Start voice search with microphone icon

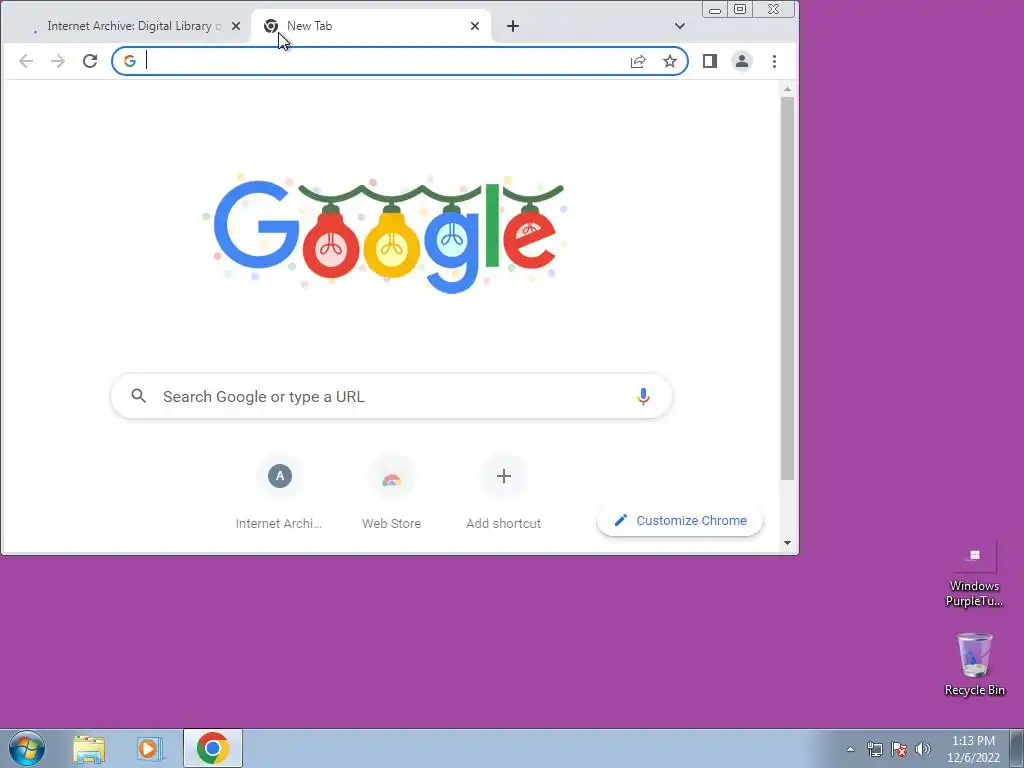[643, 396]
